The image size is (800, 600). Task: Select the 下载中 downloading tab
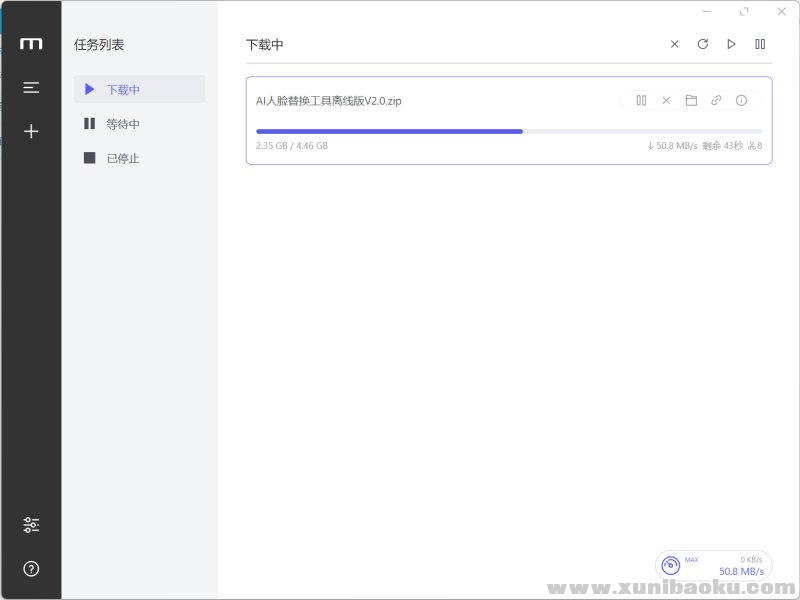(x=139, y=89)
